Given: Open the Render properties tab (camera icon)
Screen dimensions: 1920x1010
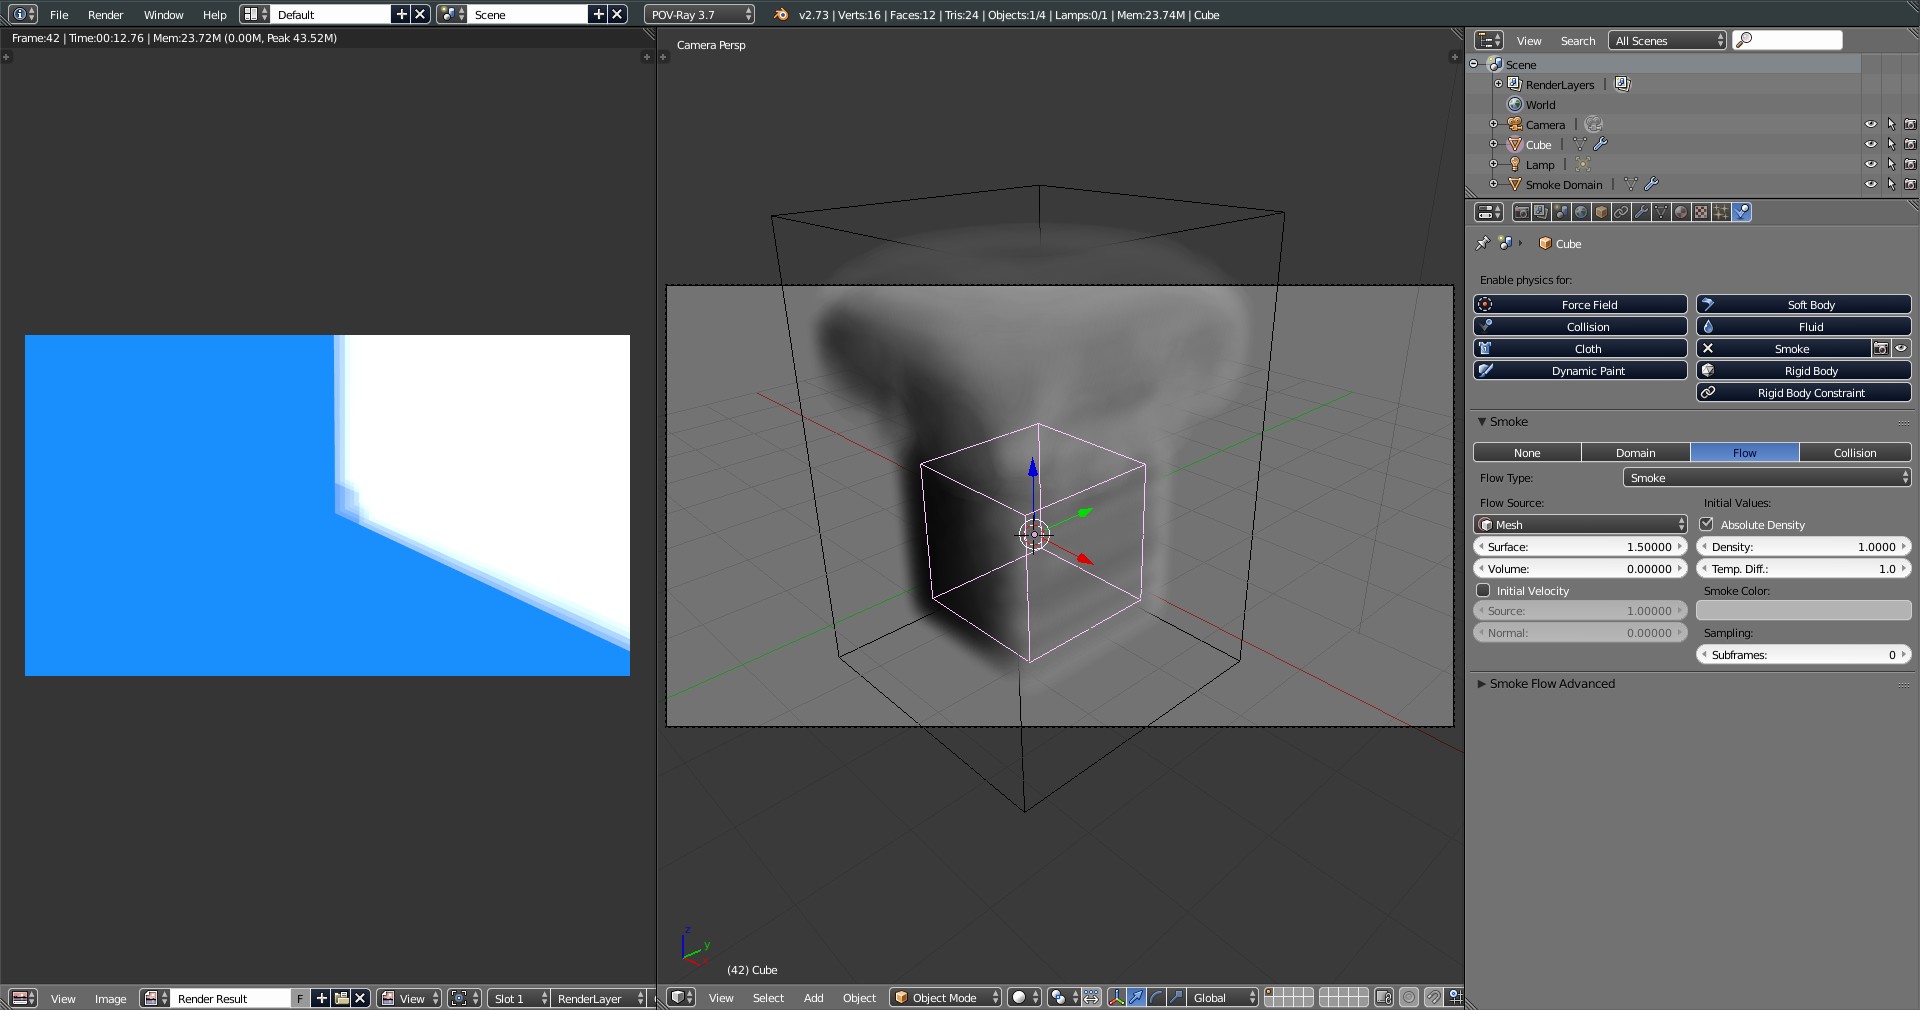Looking at the screenshot, I should coord(1521,212).
